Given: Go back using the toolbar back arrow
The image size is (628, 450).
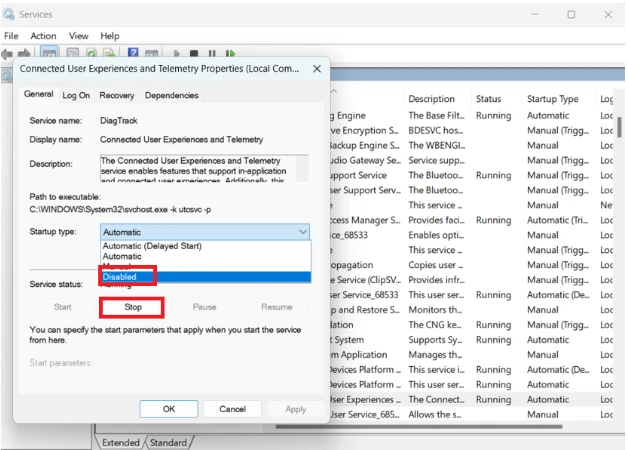Looking at the screenshot, I should point(7,53).
